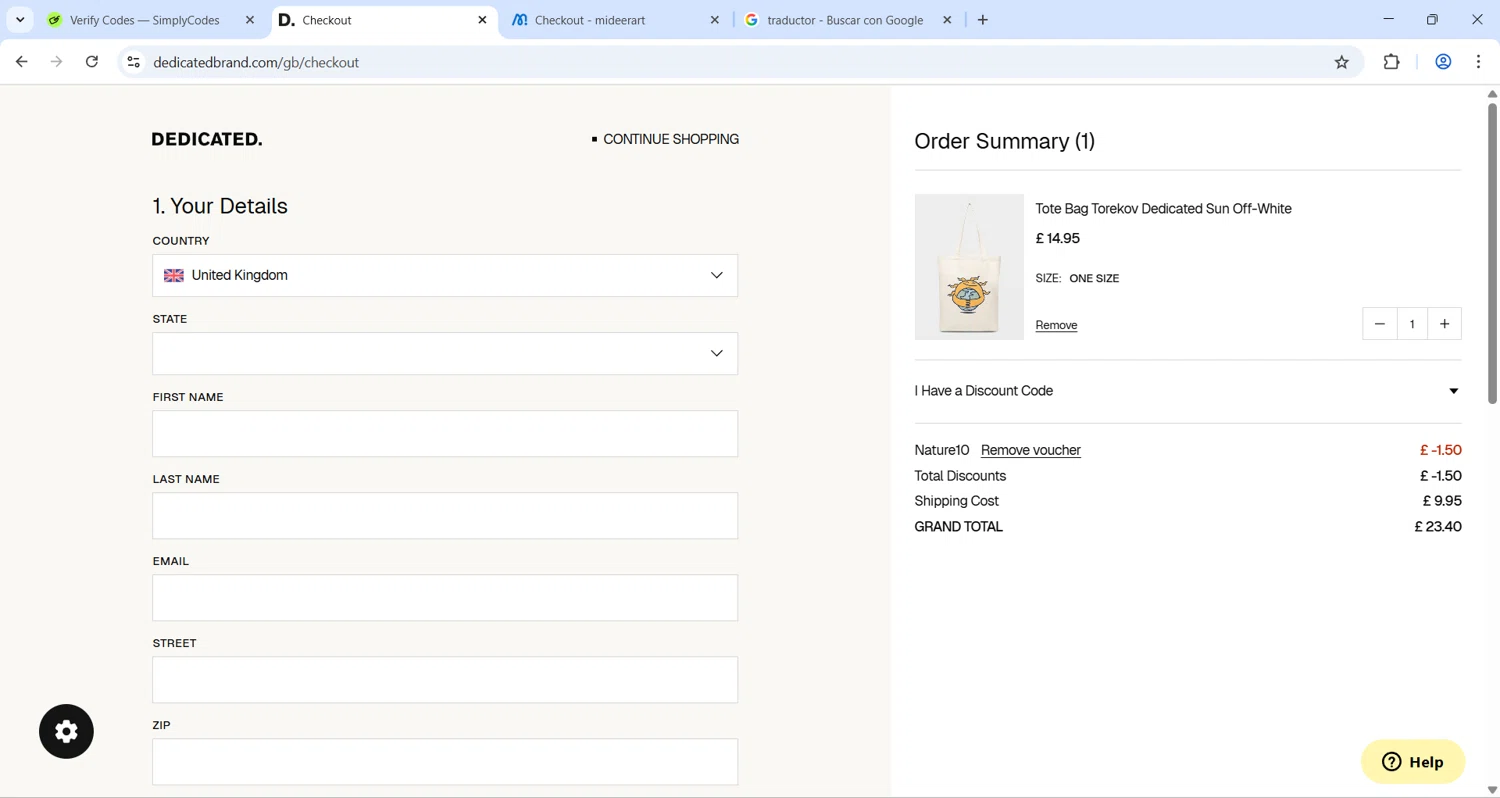
Task: Remove the tote bag from the order
Action: click(x=1056, y=325)
